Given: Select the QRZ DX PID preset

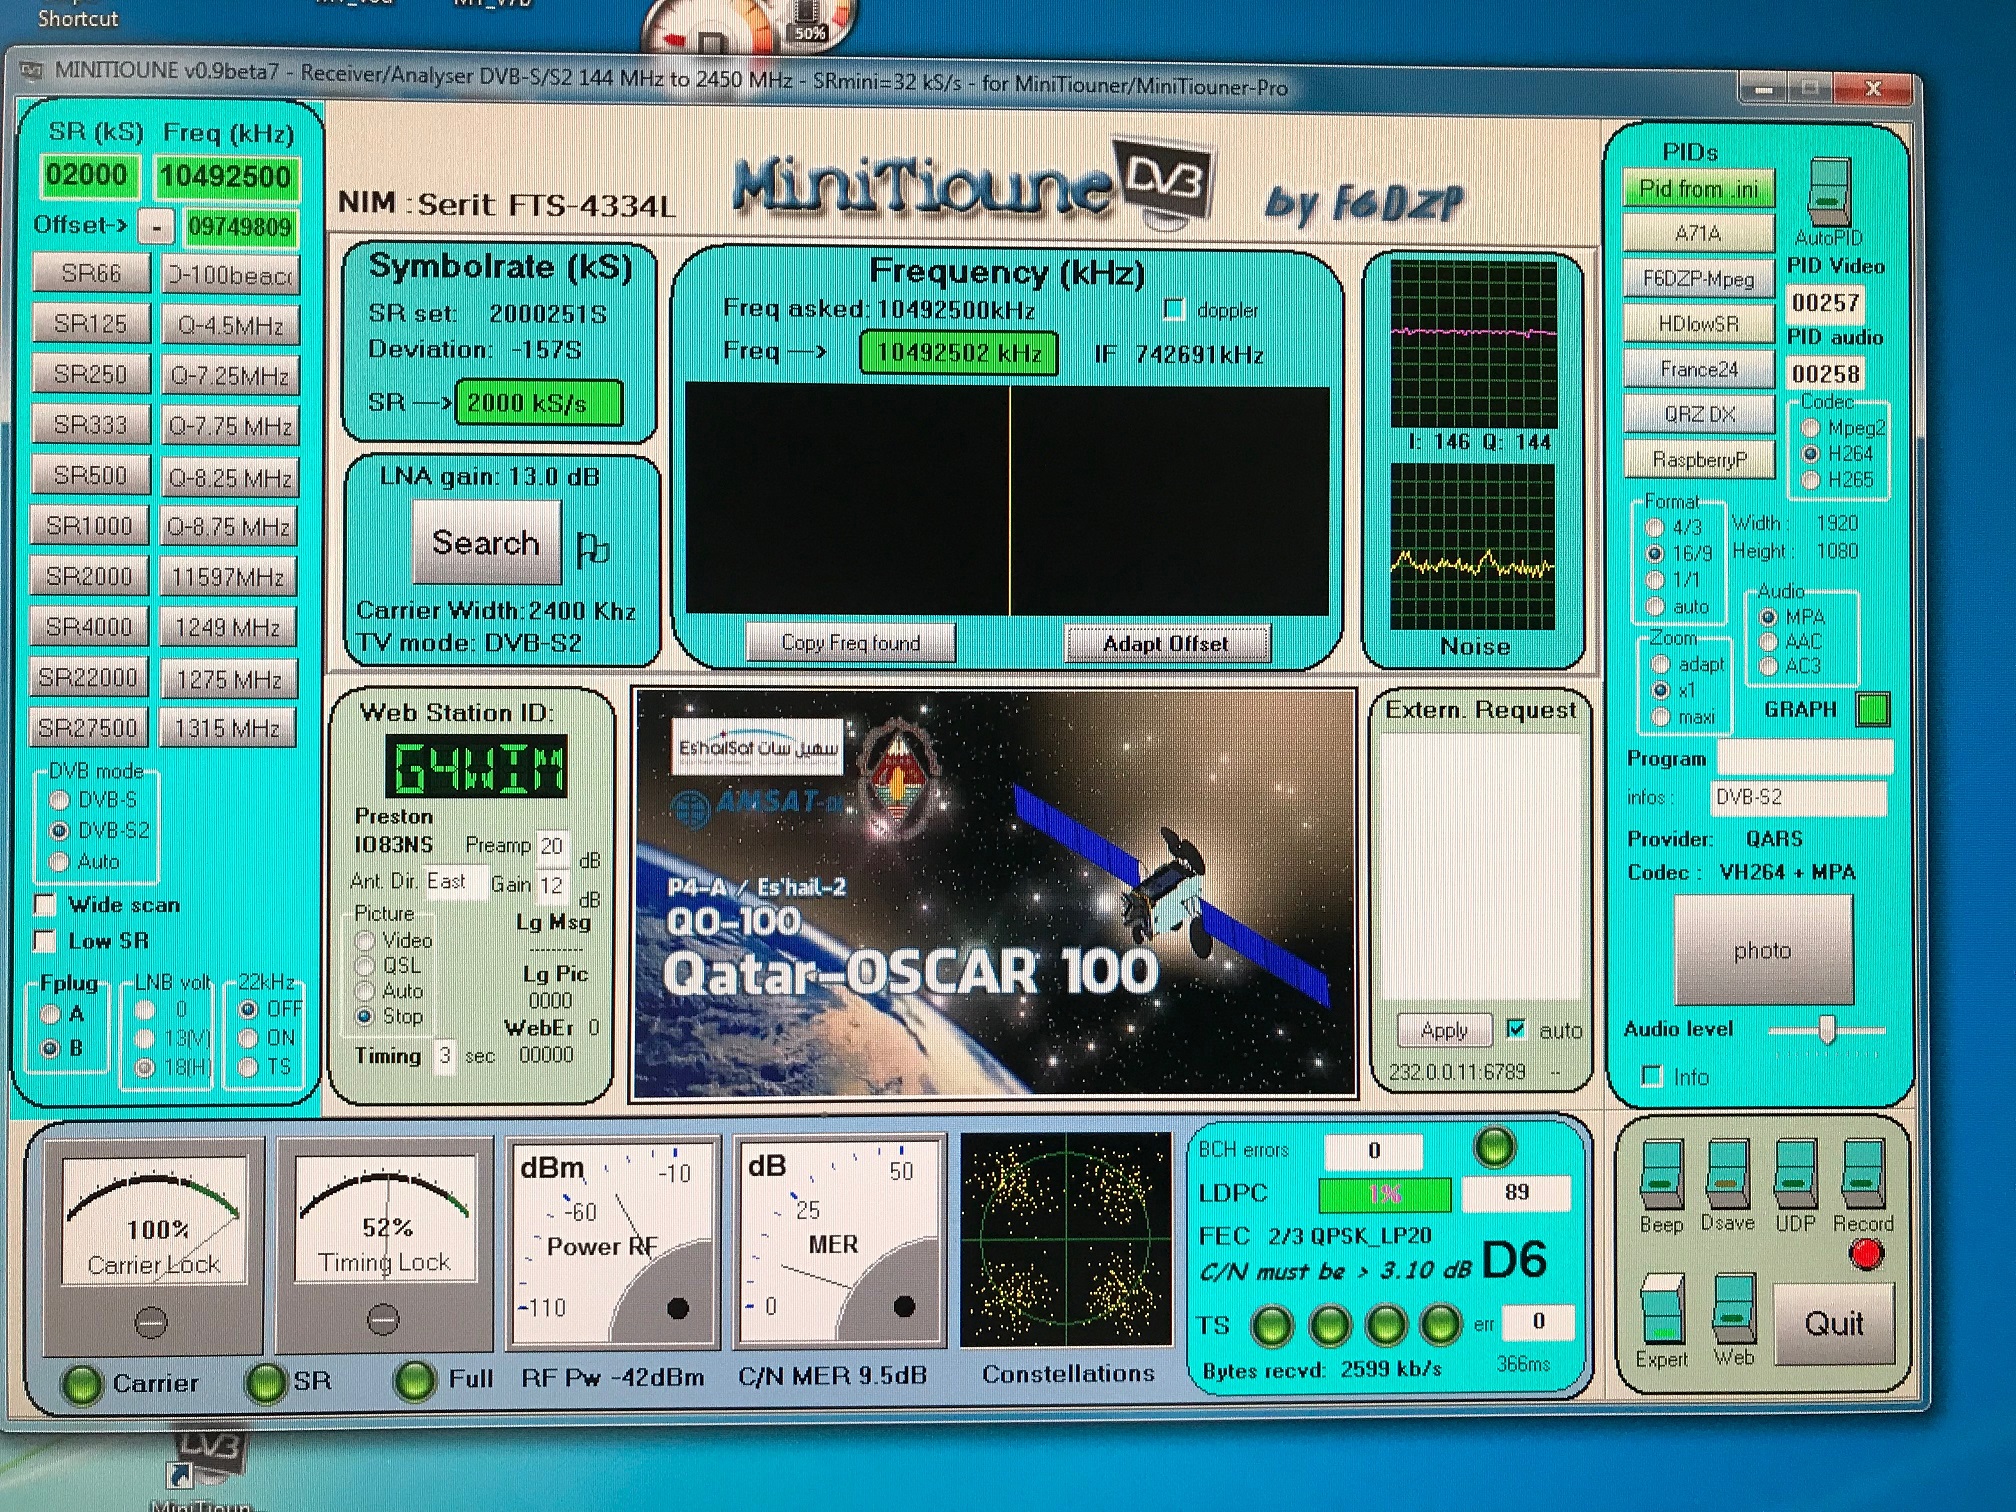Looking at the screenshot, I should (1698, 414).
